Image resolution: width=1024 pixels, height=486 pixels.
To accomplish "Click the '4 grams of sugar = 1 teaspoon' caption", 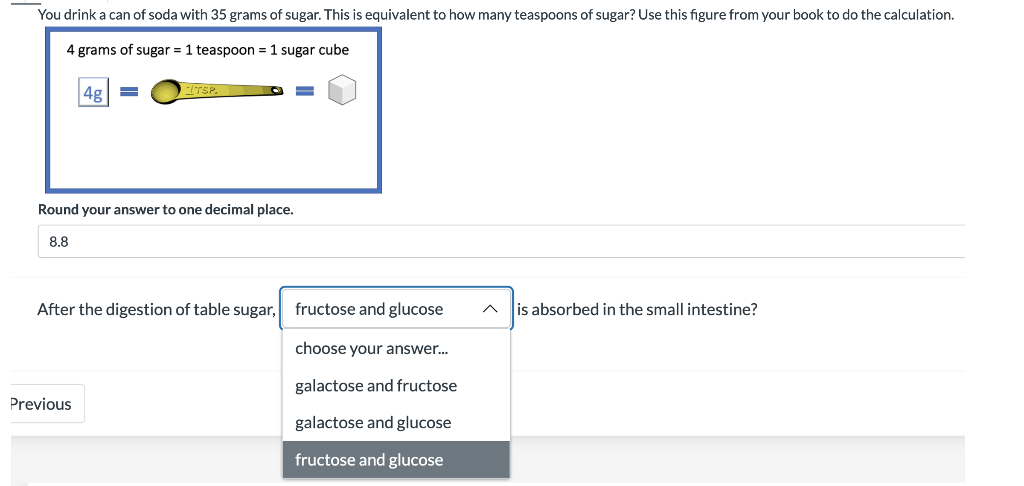I will [x=207, y=49].
